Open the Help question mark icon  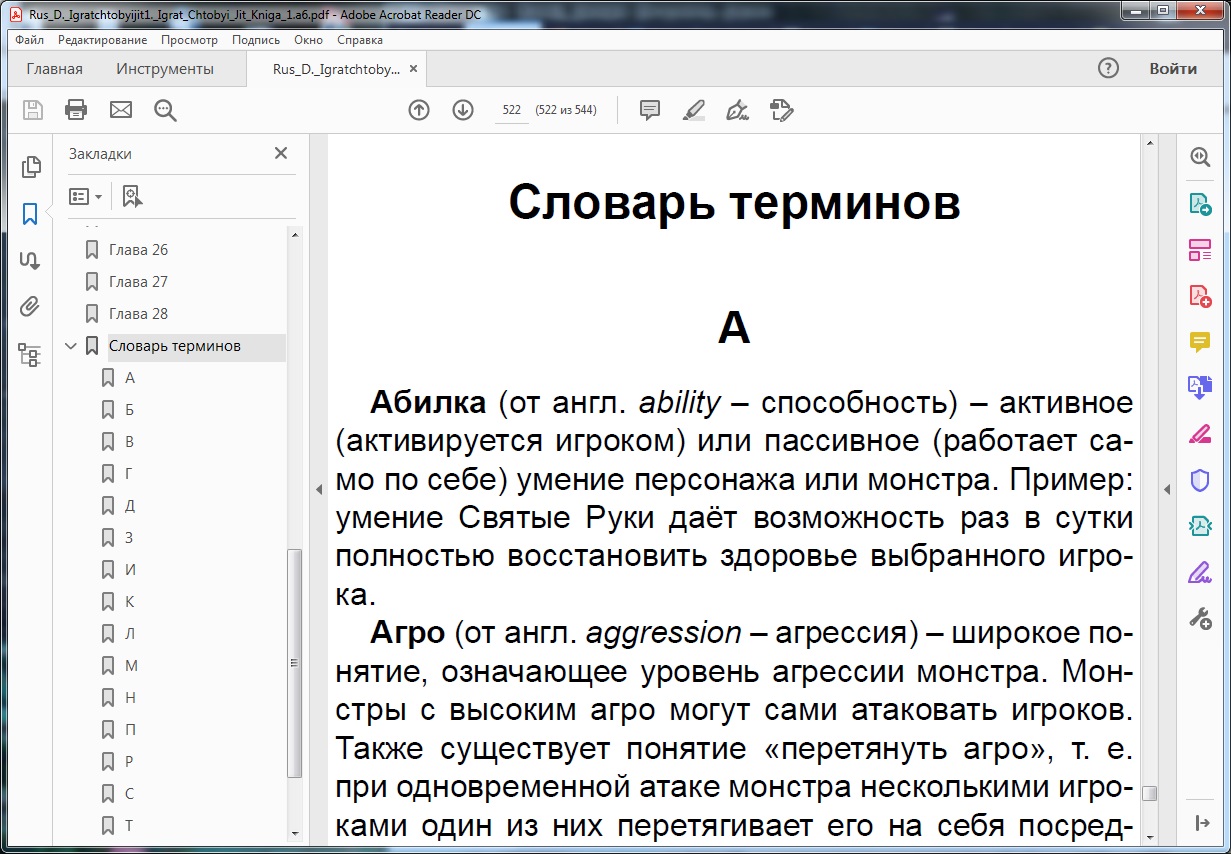point(1108,69)
